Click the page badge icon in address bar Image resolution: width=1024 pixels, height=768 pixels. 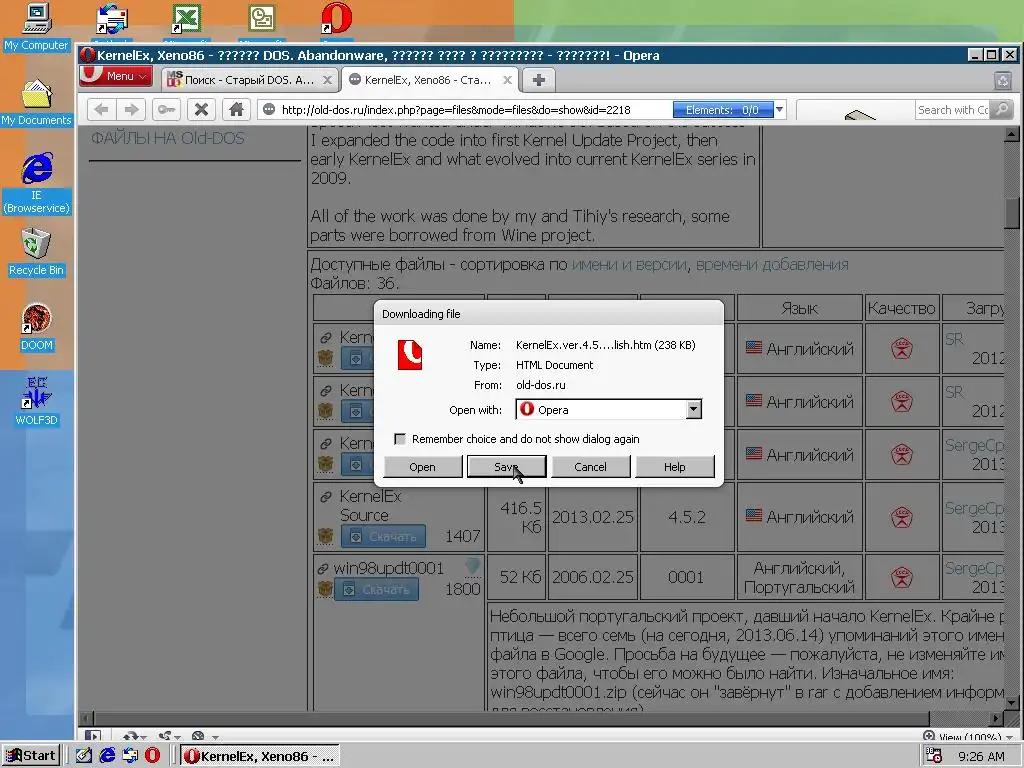(269, 109)
